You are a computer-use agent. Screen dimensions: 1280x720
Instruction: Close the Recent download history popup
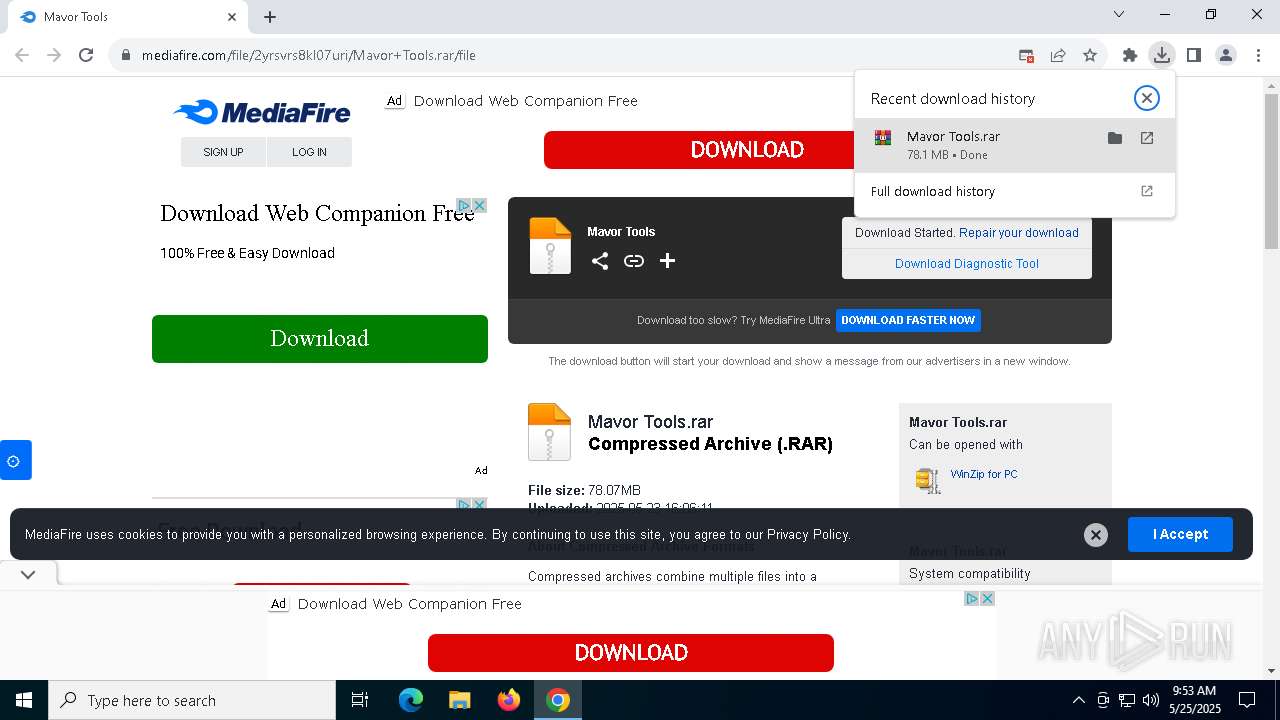point(1146,97)
